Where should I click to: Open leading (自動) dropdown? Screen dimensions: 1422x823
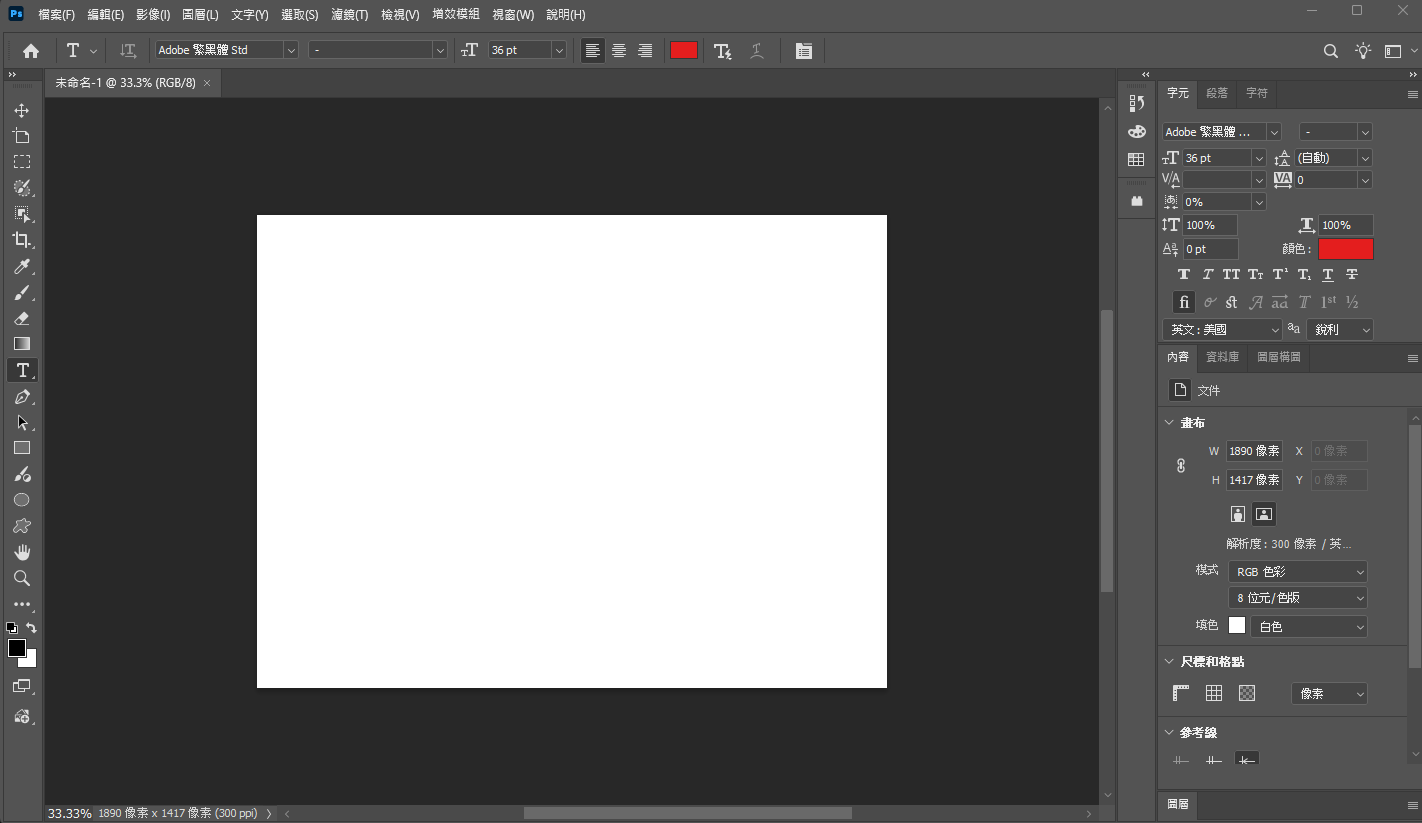(x=1365, y=158)
